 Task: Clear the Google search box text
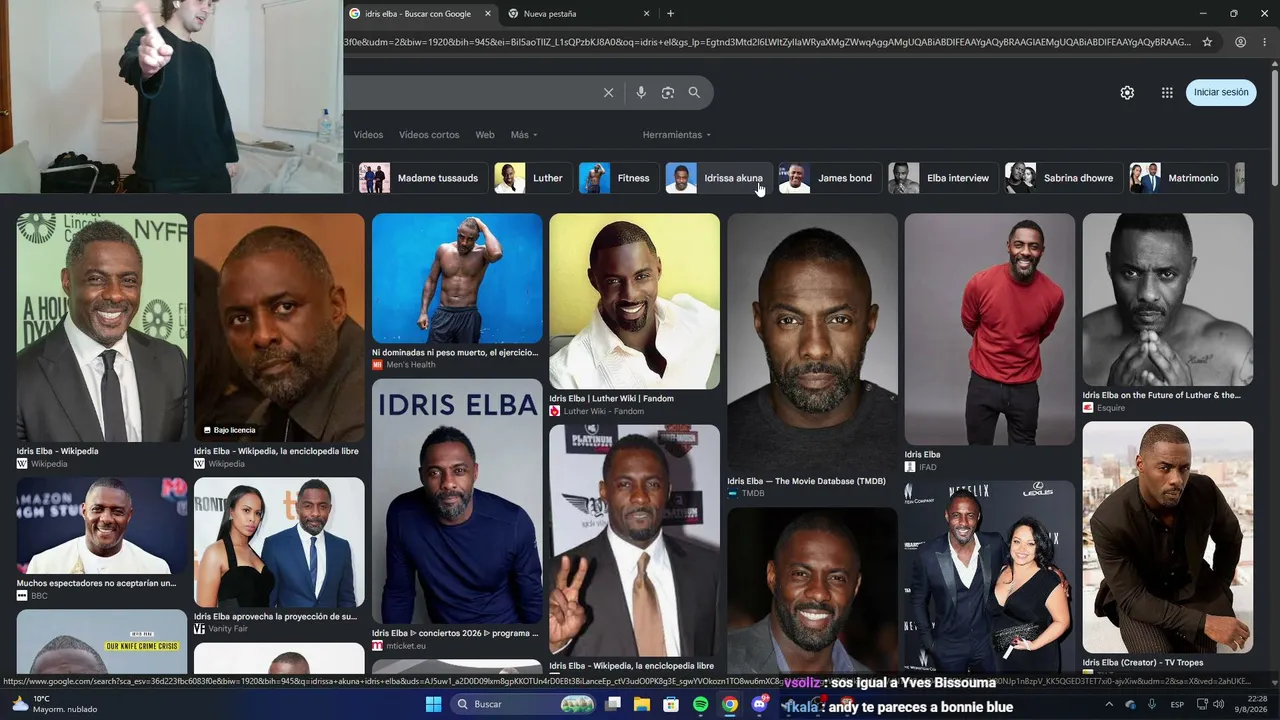point(608,93)
